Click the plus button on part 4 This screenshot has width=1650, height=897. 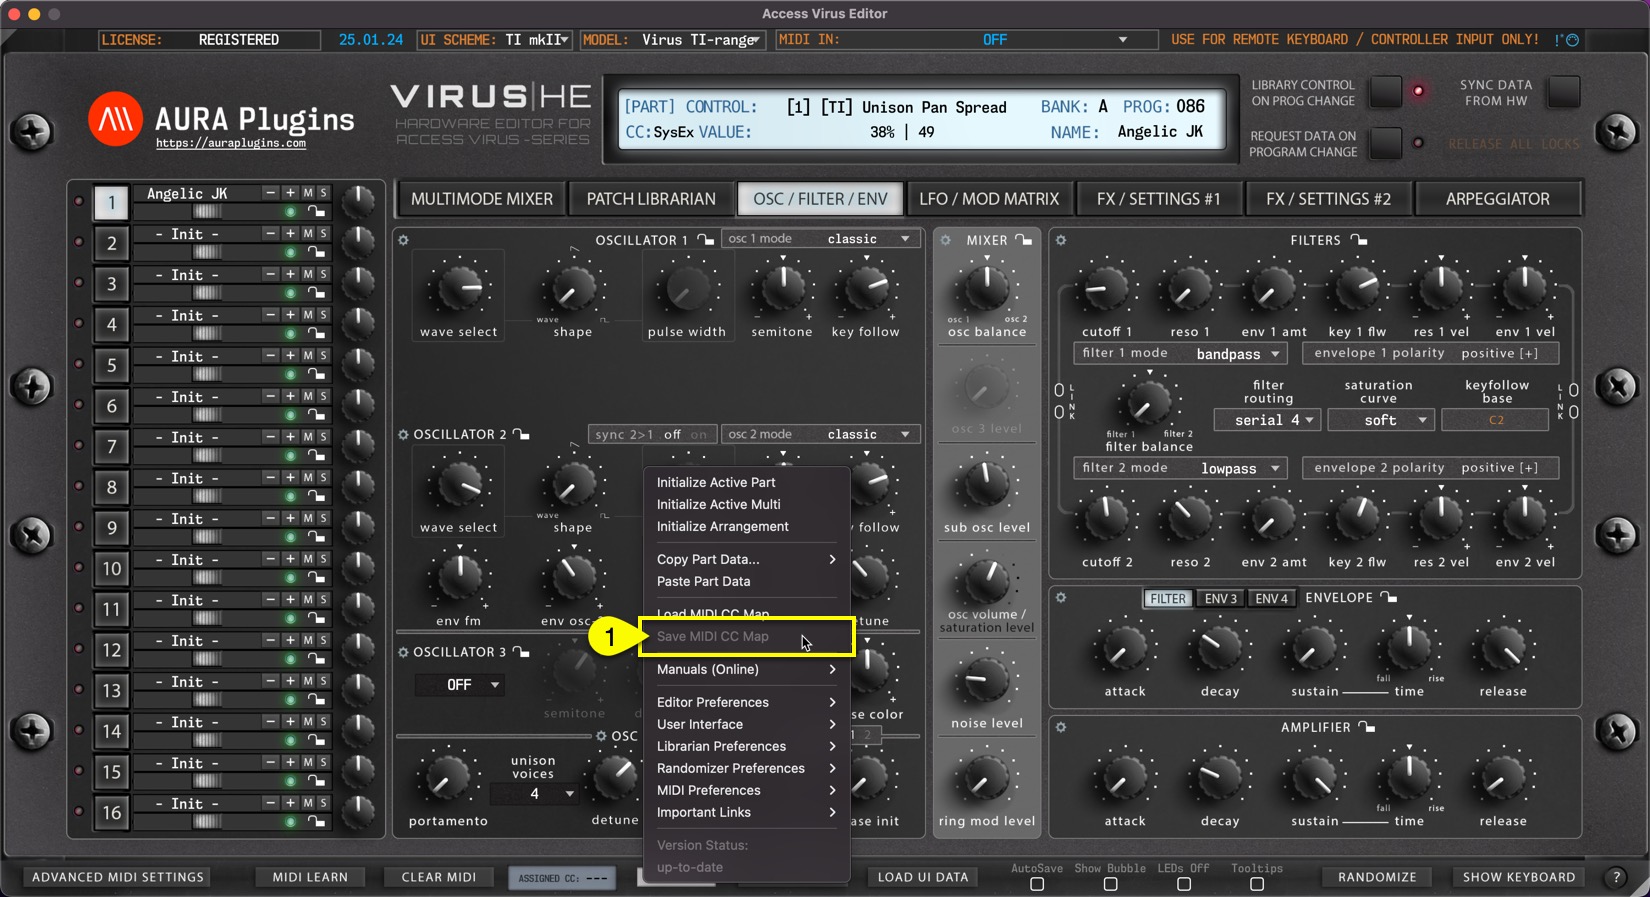point(290,315)
